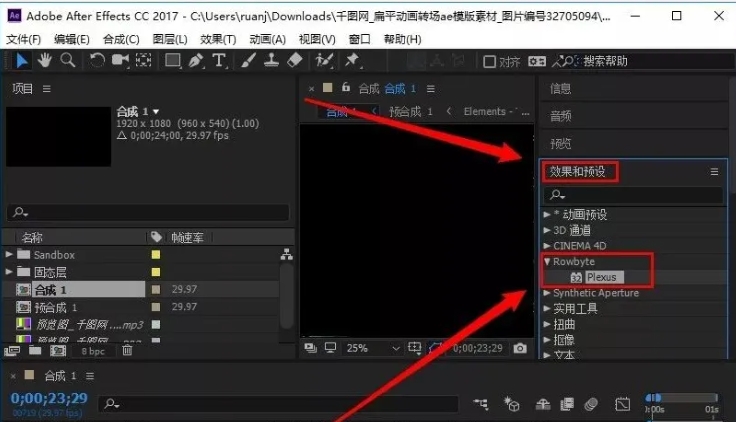The width and height of the screenshot is (736, 422).
Task: Open the 文件(F) menu
Action: pos(23,39)
